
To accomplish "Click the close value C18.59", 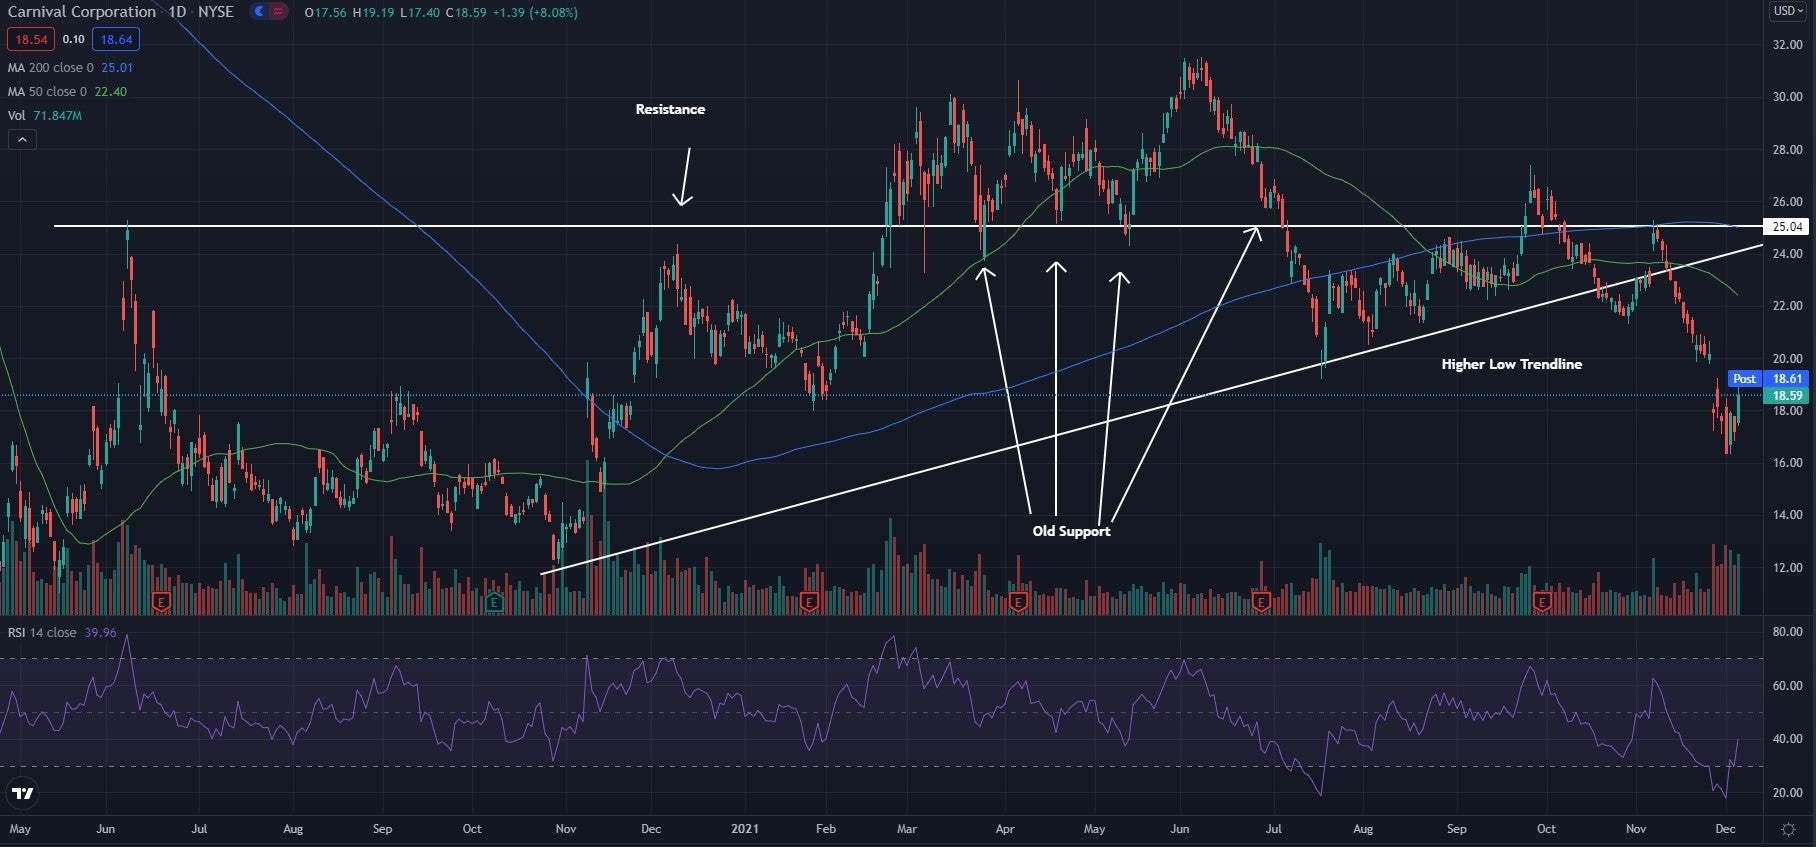I will click(x=466, y=13).
